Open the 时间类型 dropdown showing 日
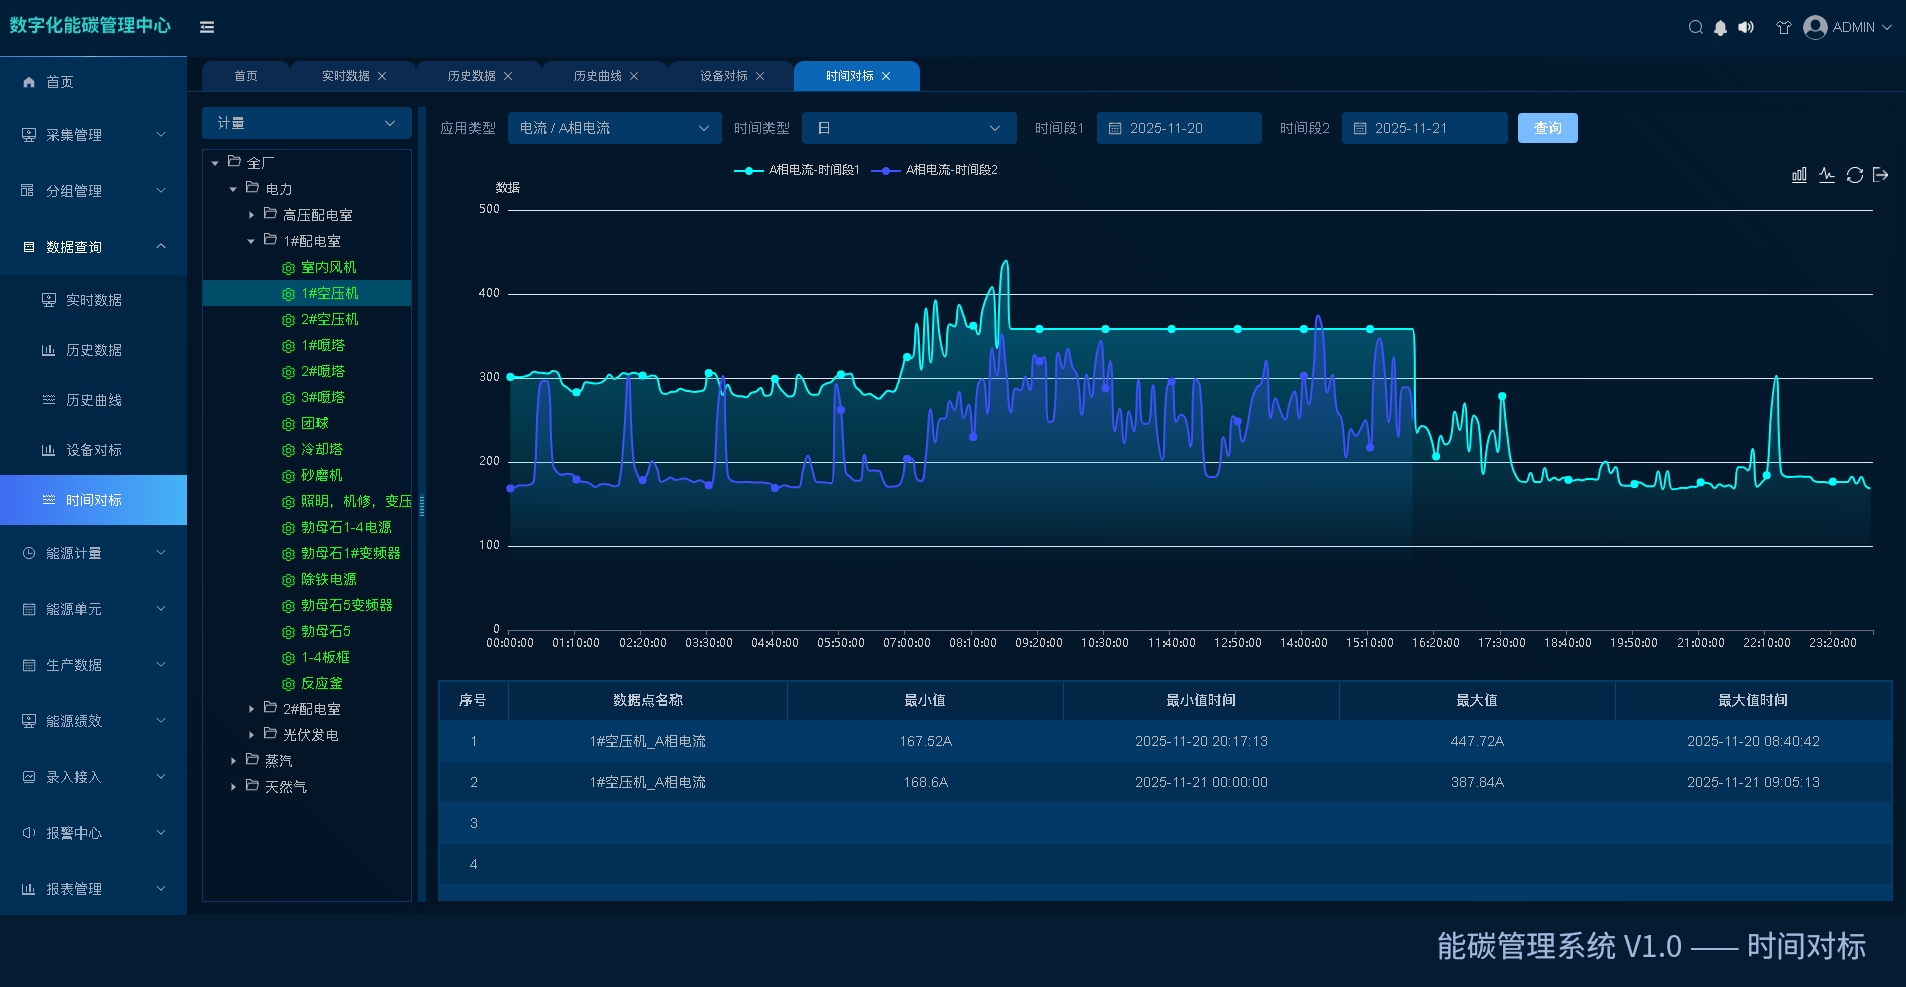 click(909, 128)
